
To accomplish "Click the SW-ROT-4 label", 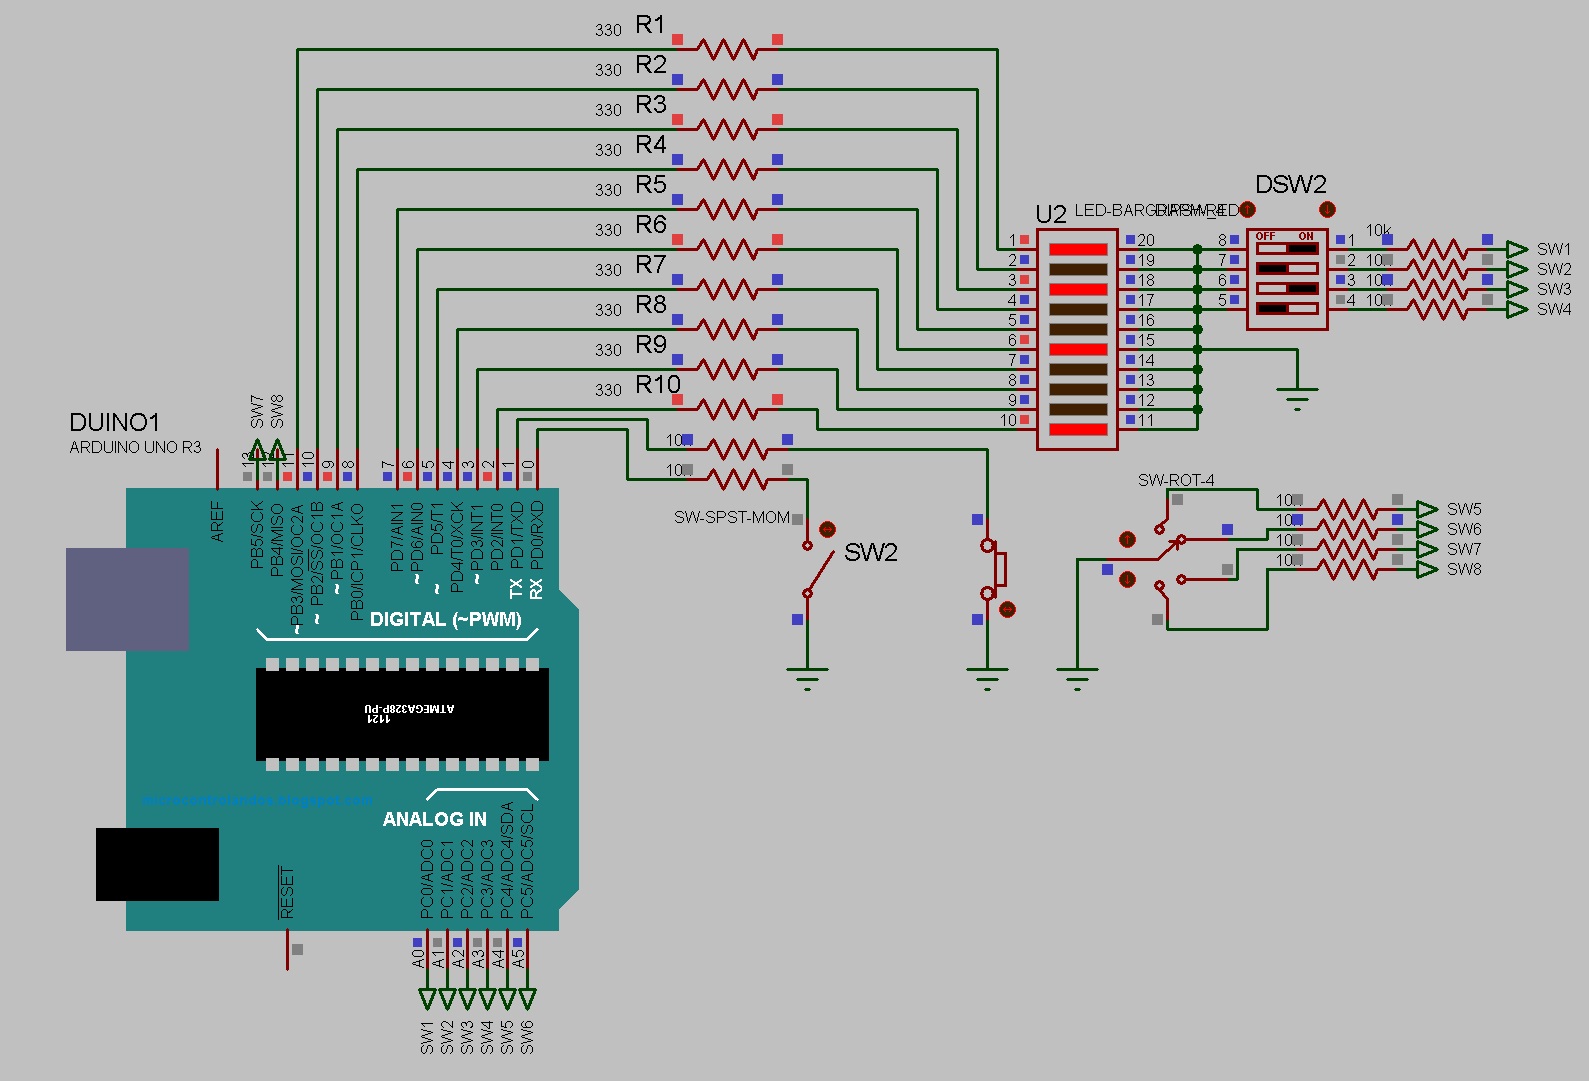I will point(1176,480).
